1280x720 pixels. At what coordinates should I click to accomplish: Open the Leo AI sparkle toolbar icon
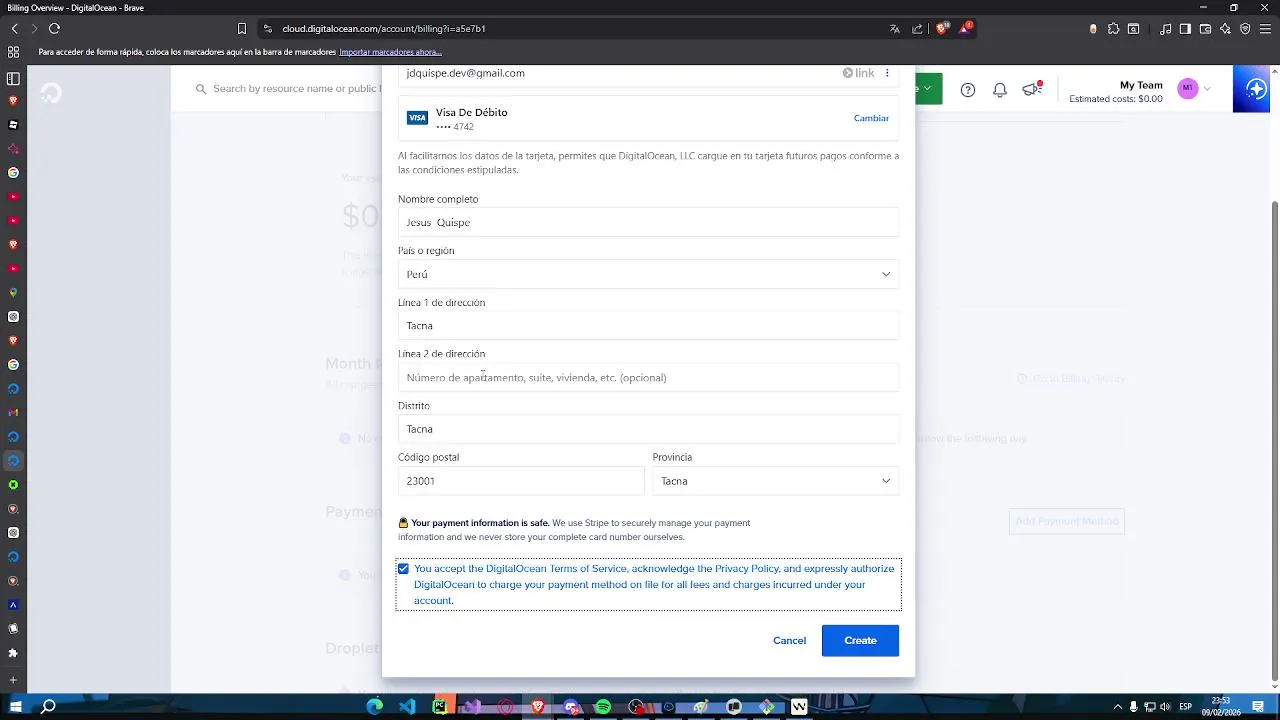pyautogui.click(x=1226, y=29)
